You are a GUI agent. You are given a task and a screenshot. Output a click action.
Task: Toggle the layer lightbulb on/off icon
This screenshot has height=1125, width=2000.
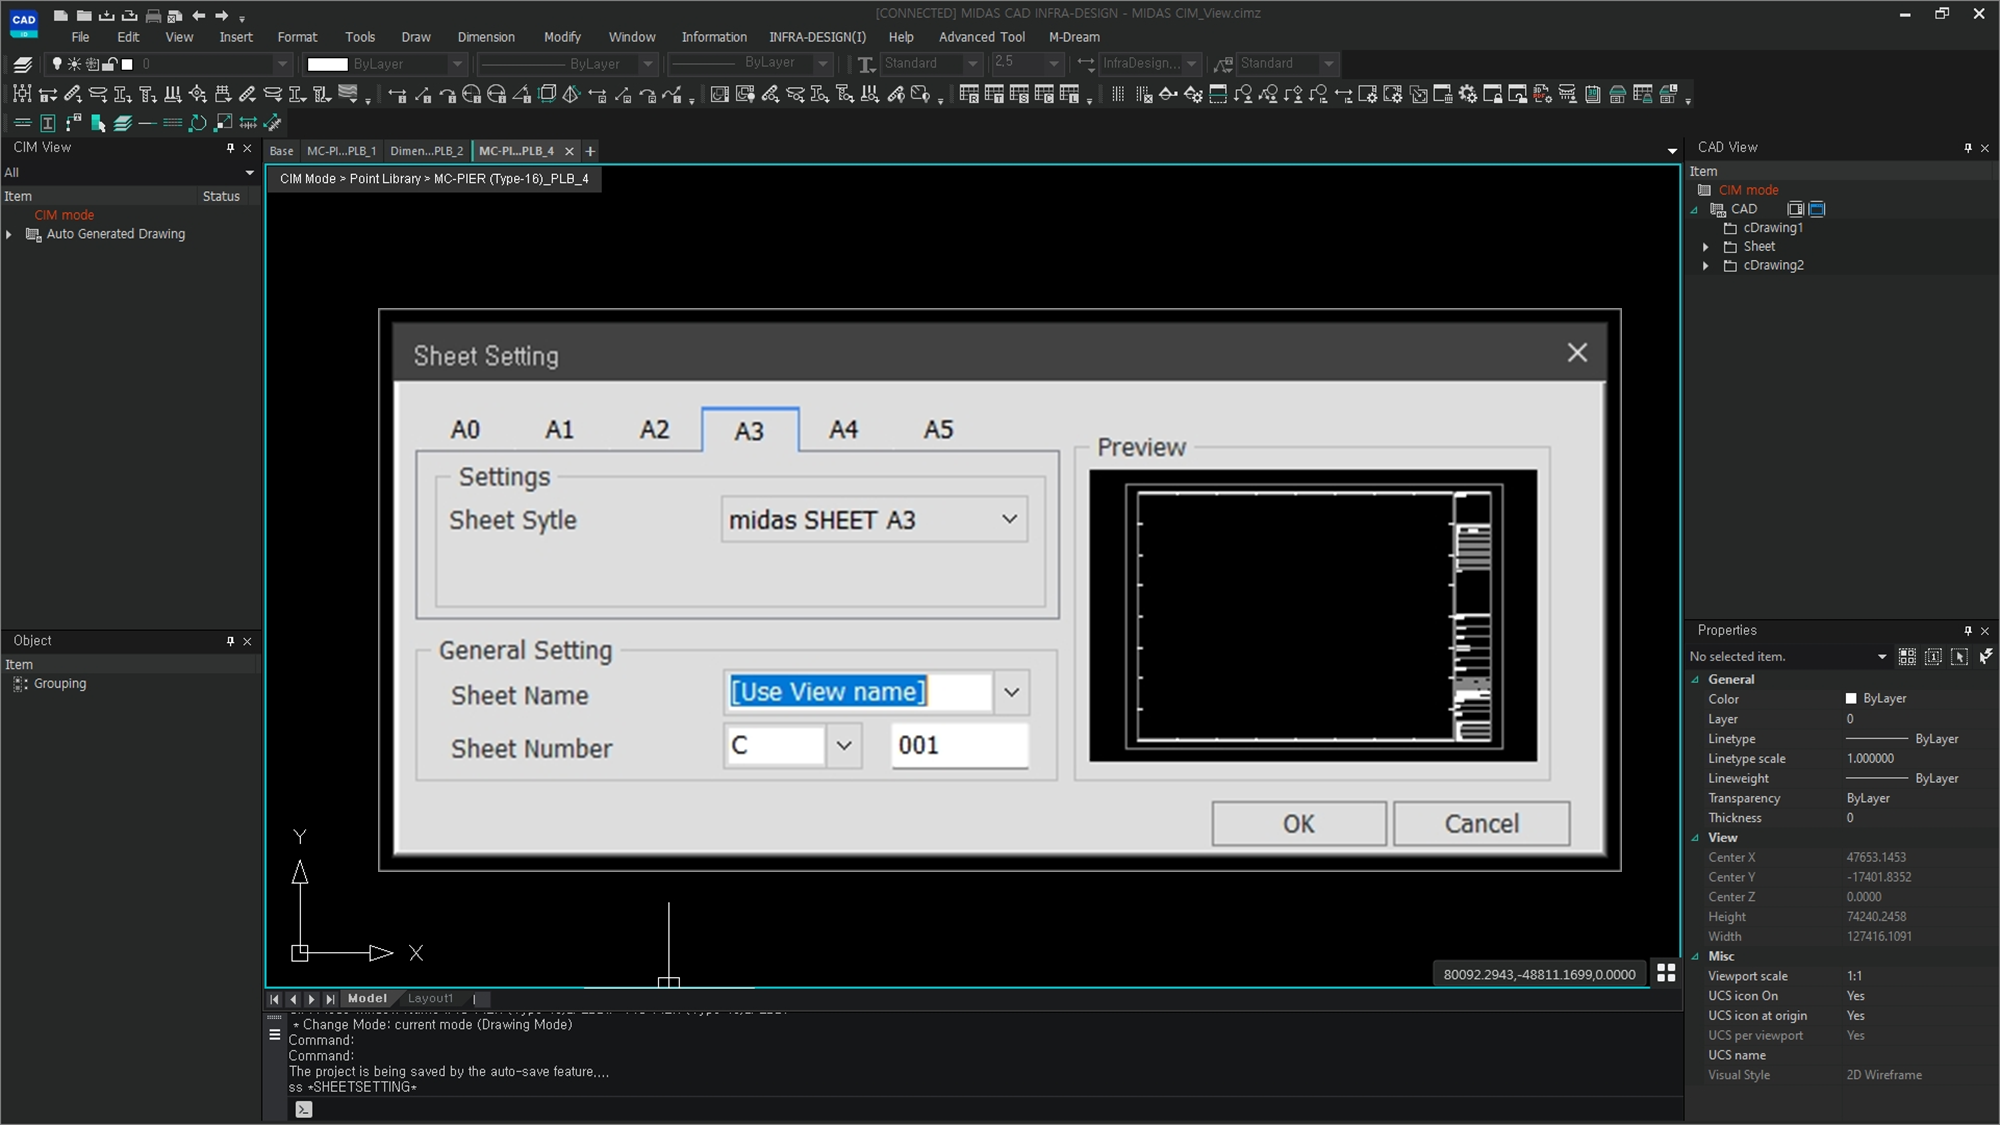(x=57, y=64)
